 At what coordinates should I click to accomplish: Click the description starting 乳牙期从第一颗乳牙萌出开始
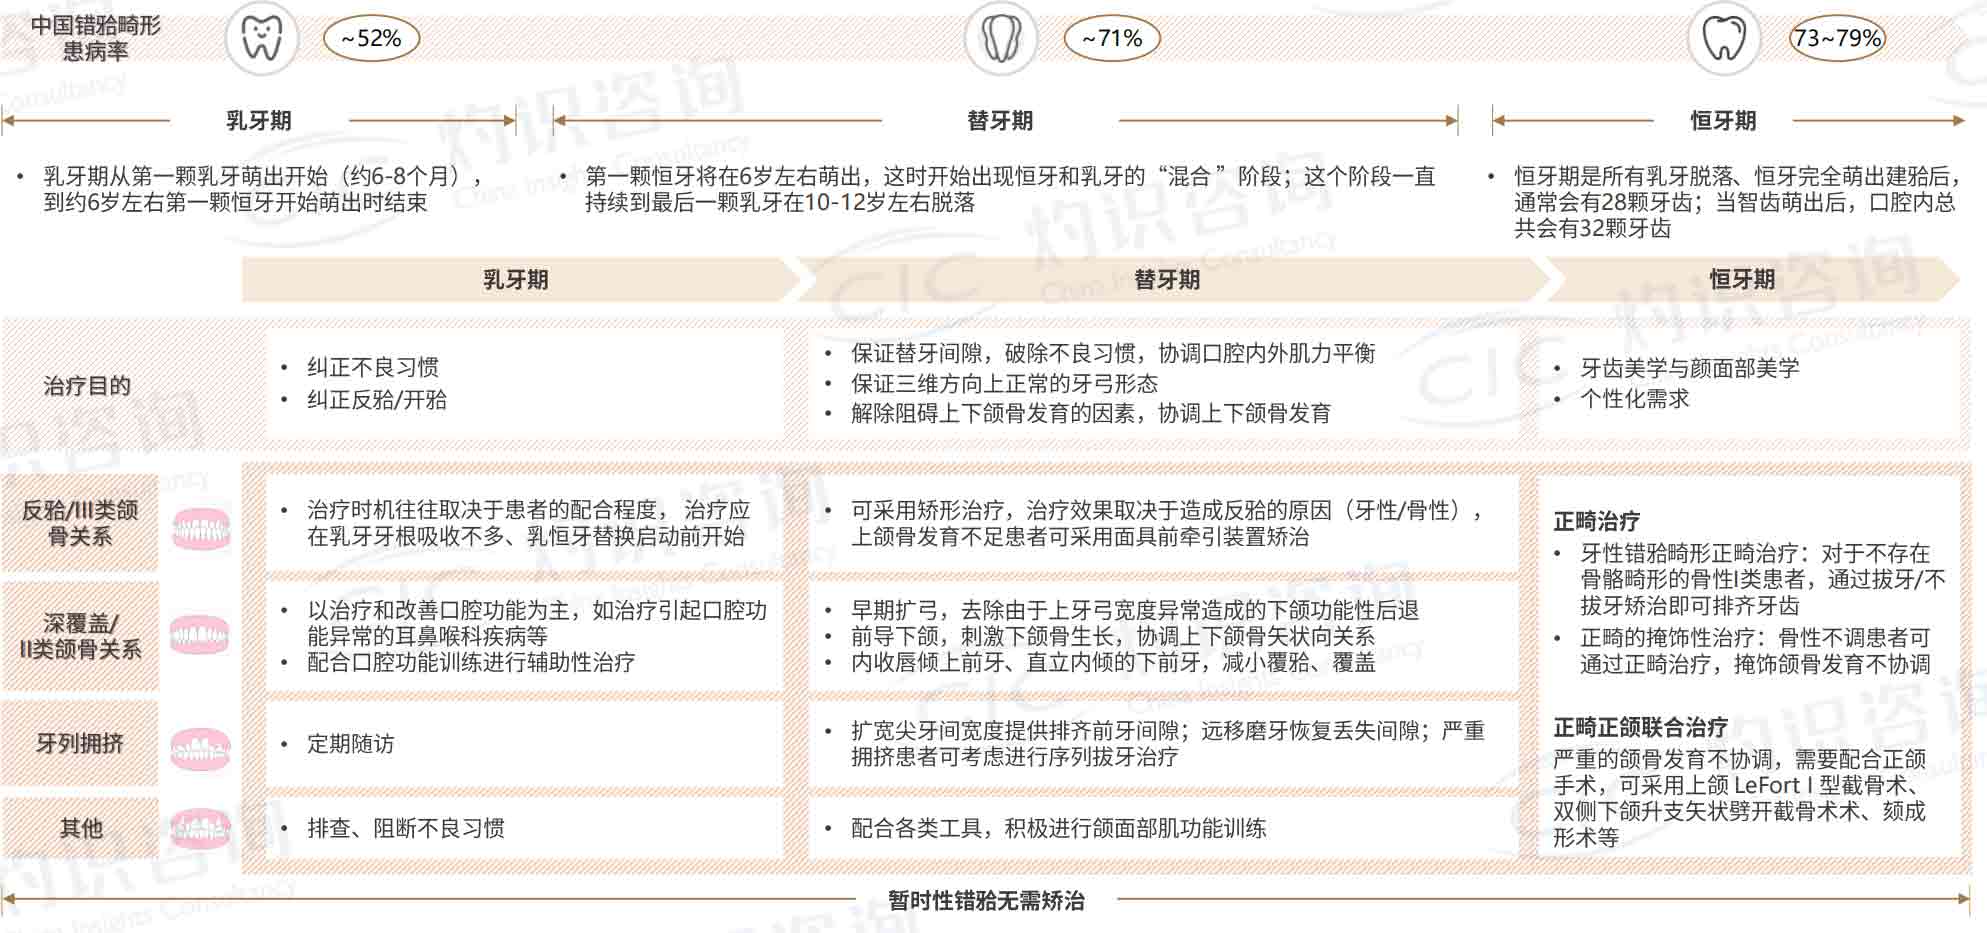pos(264,189)
